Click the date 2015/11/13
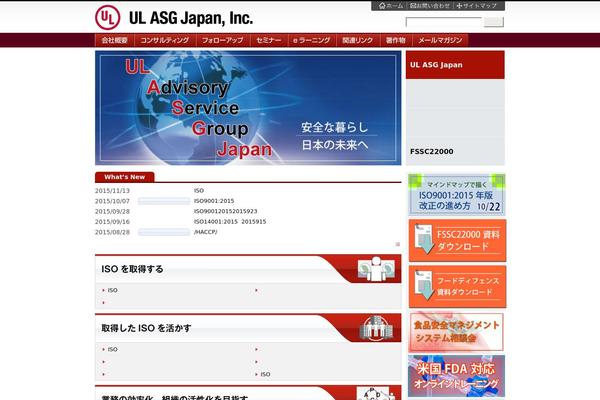This screenshot has height=400, width=600. 112,191
